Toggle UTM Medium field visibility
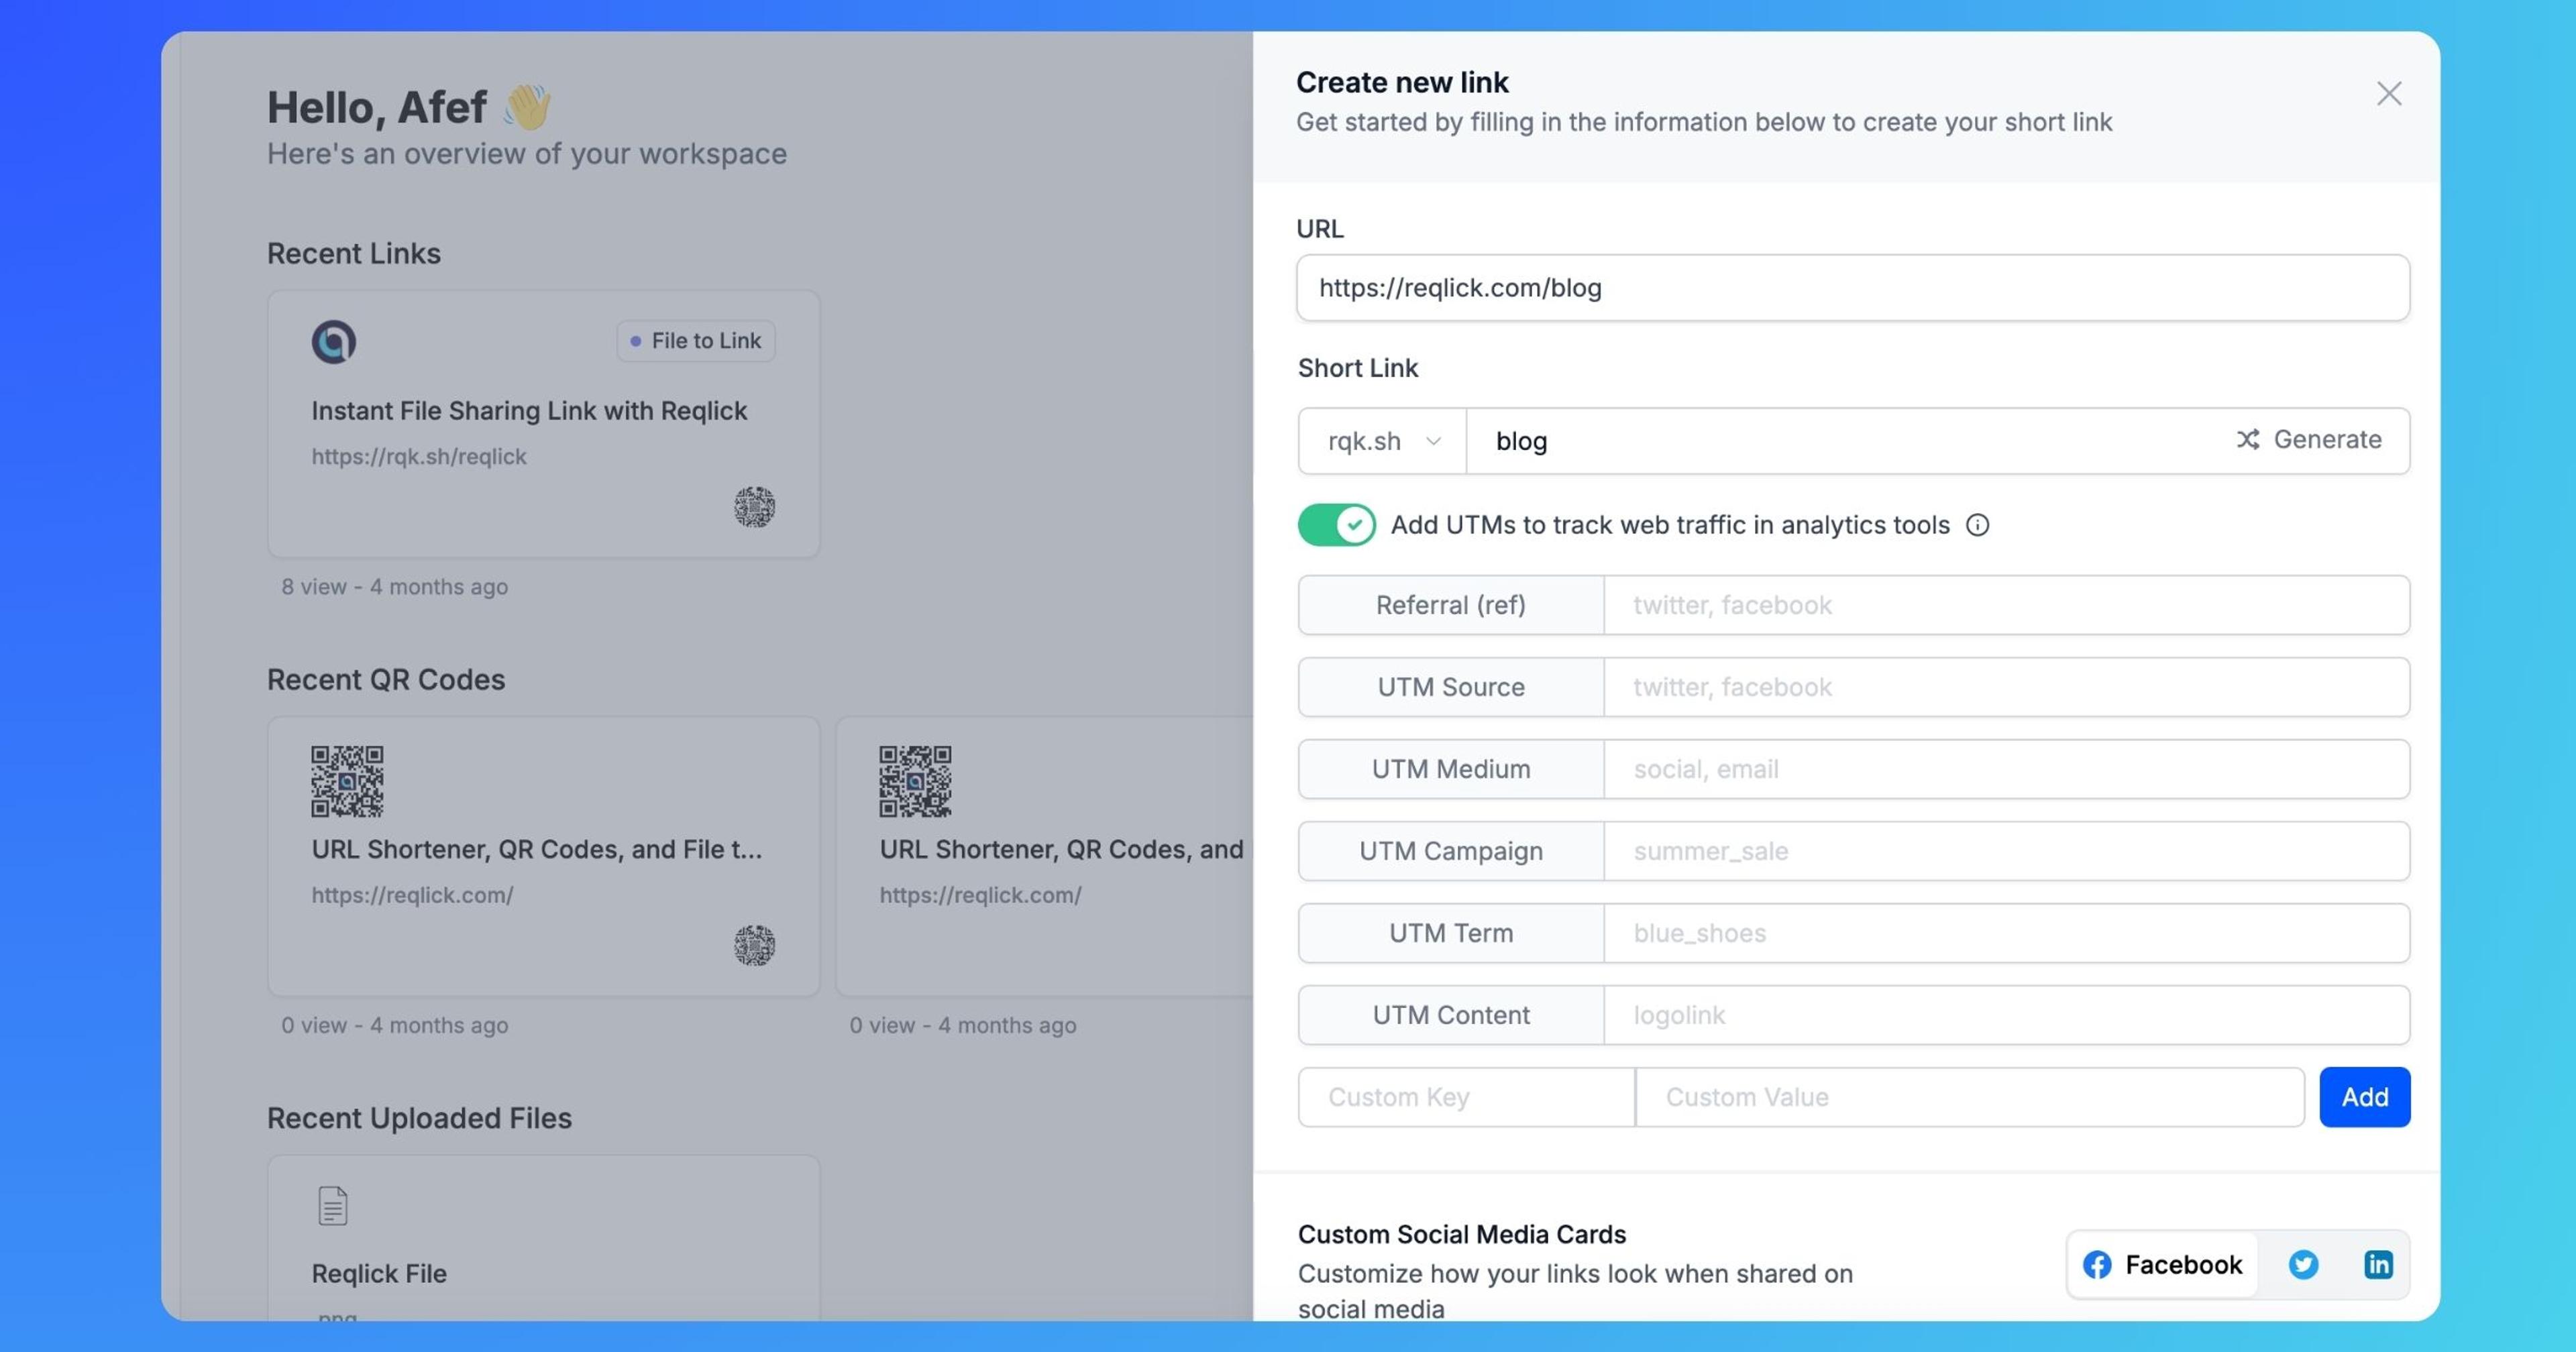The width and height of the screenshot is (2576, 1352). pos(1450,768)
